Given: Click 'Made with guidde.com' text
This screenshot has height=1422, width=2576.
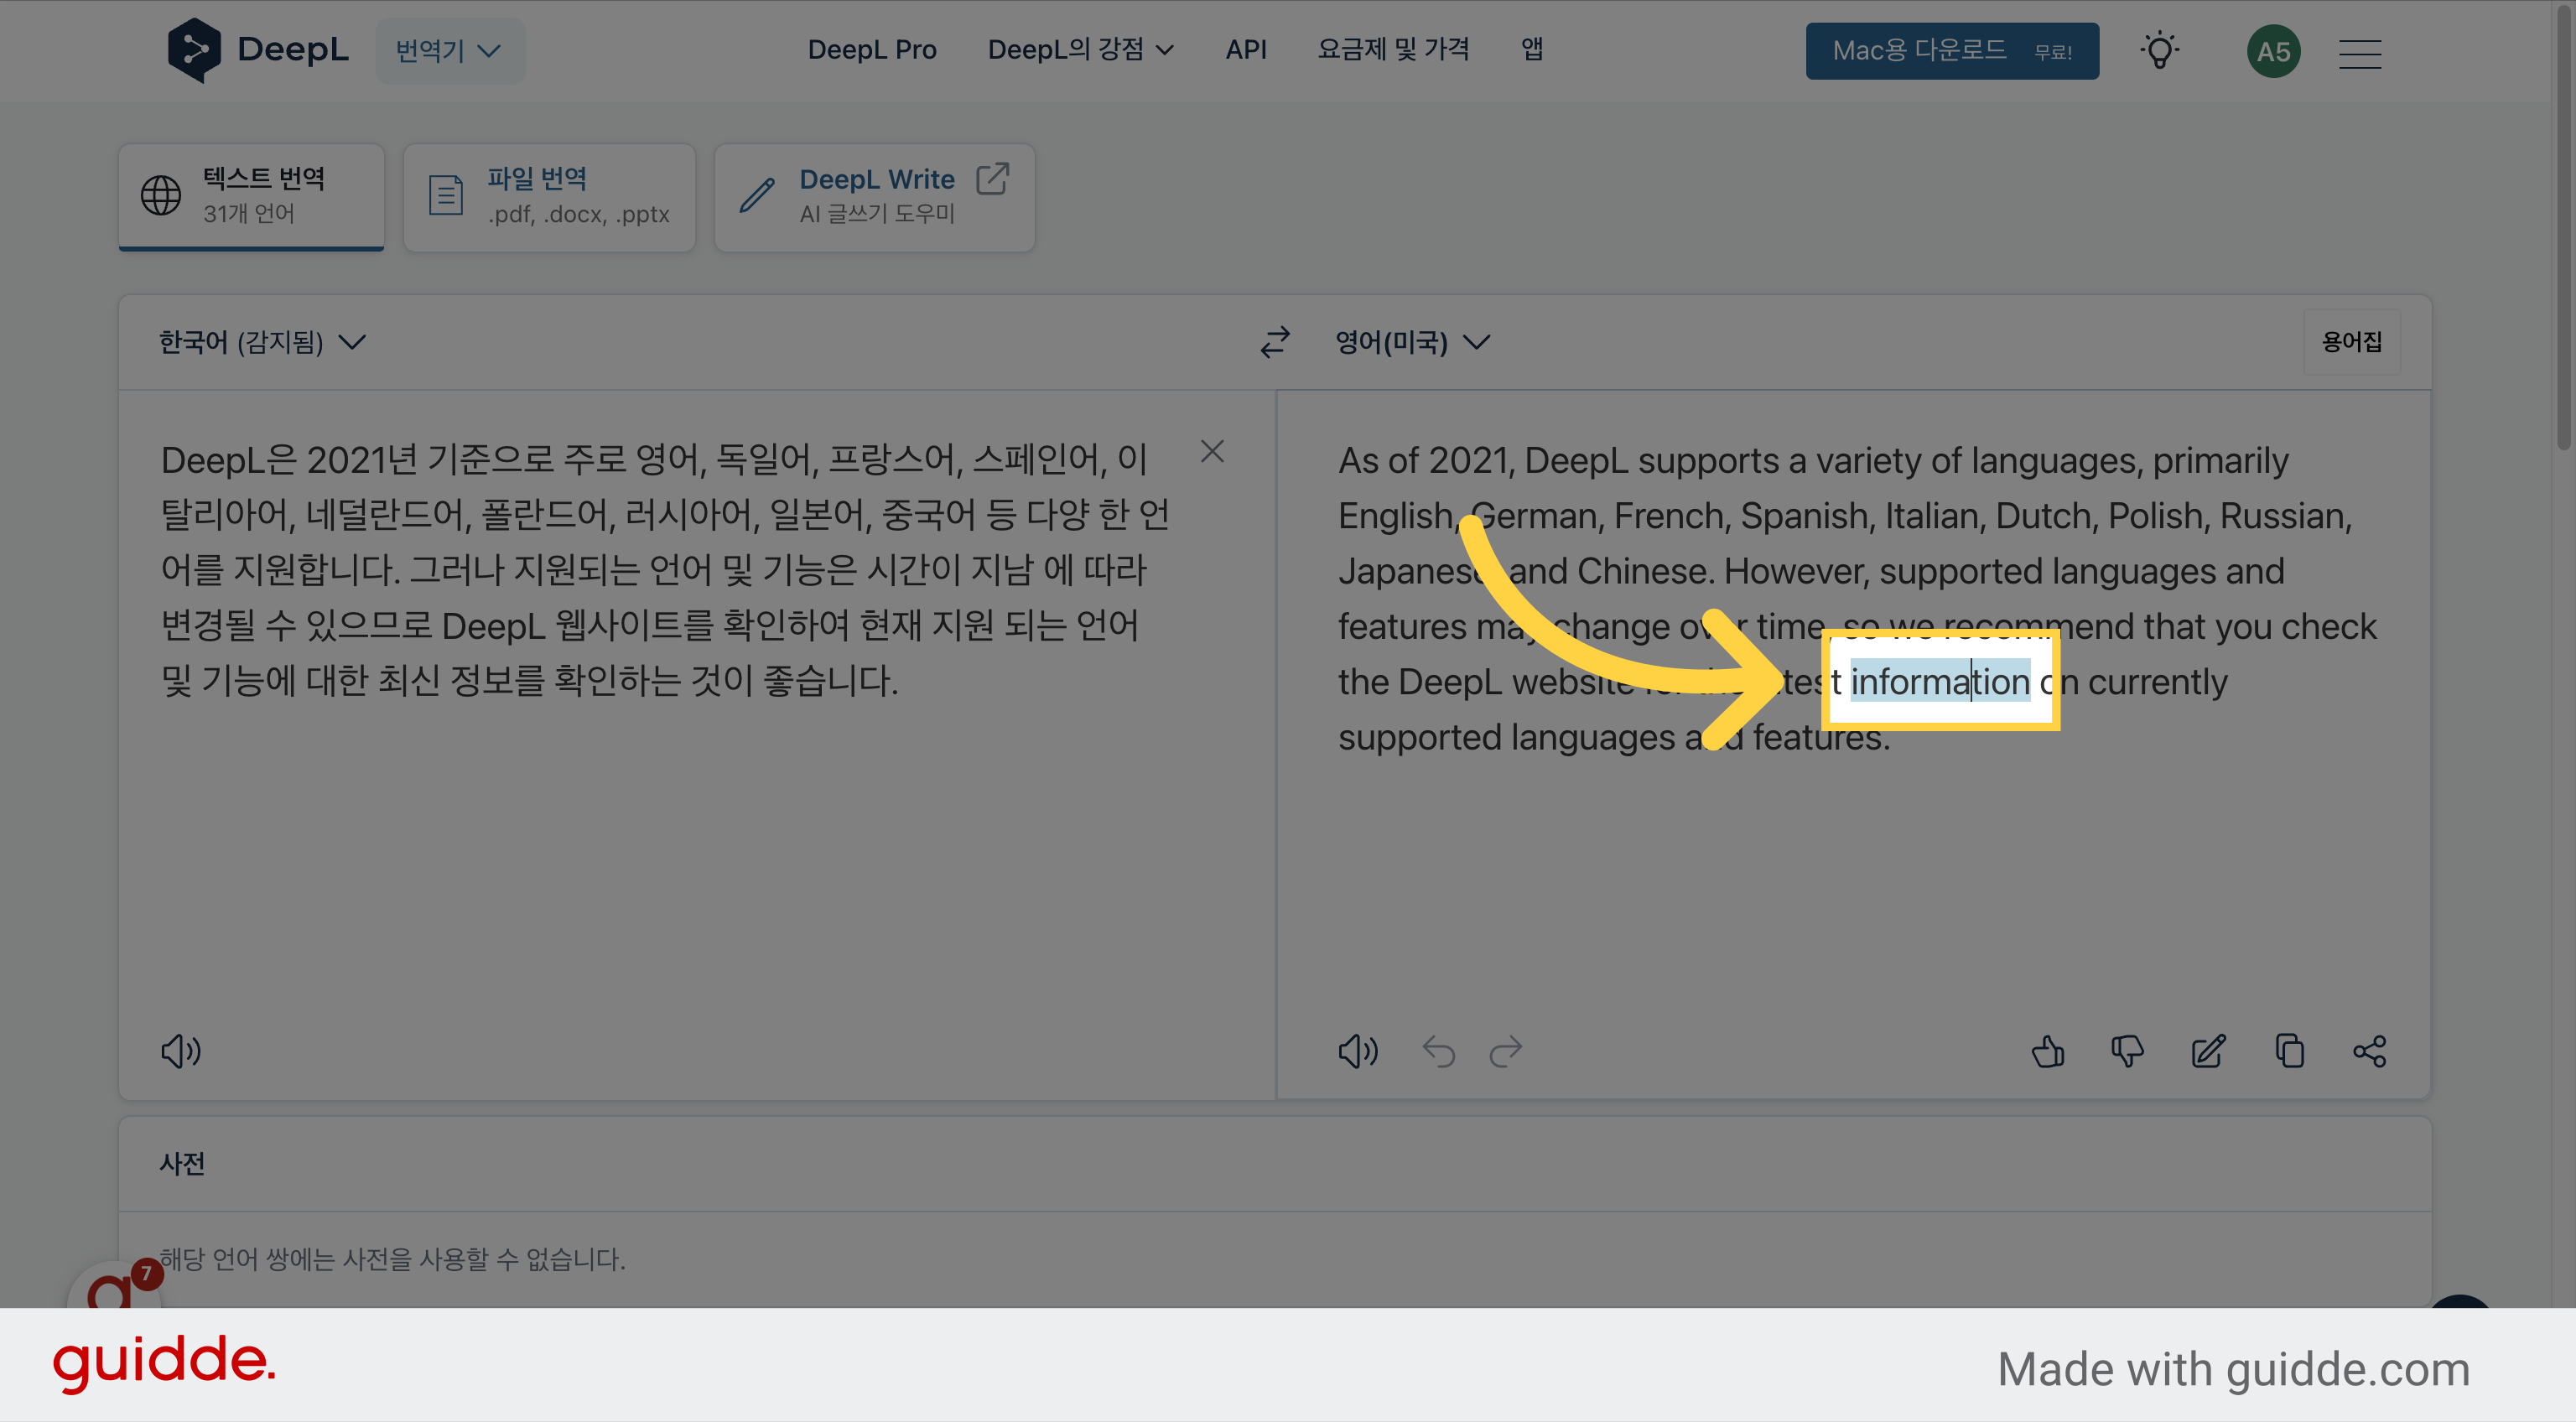Looking at the screenshot, I should pyautogui.click(x=2233, y=1369).
